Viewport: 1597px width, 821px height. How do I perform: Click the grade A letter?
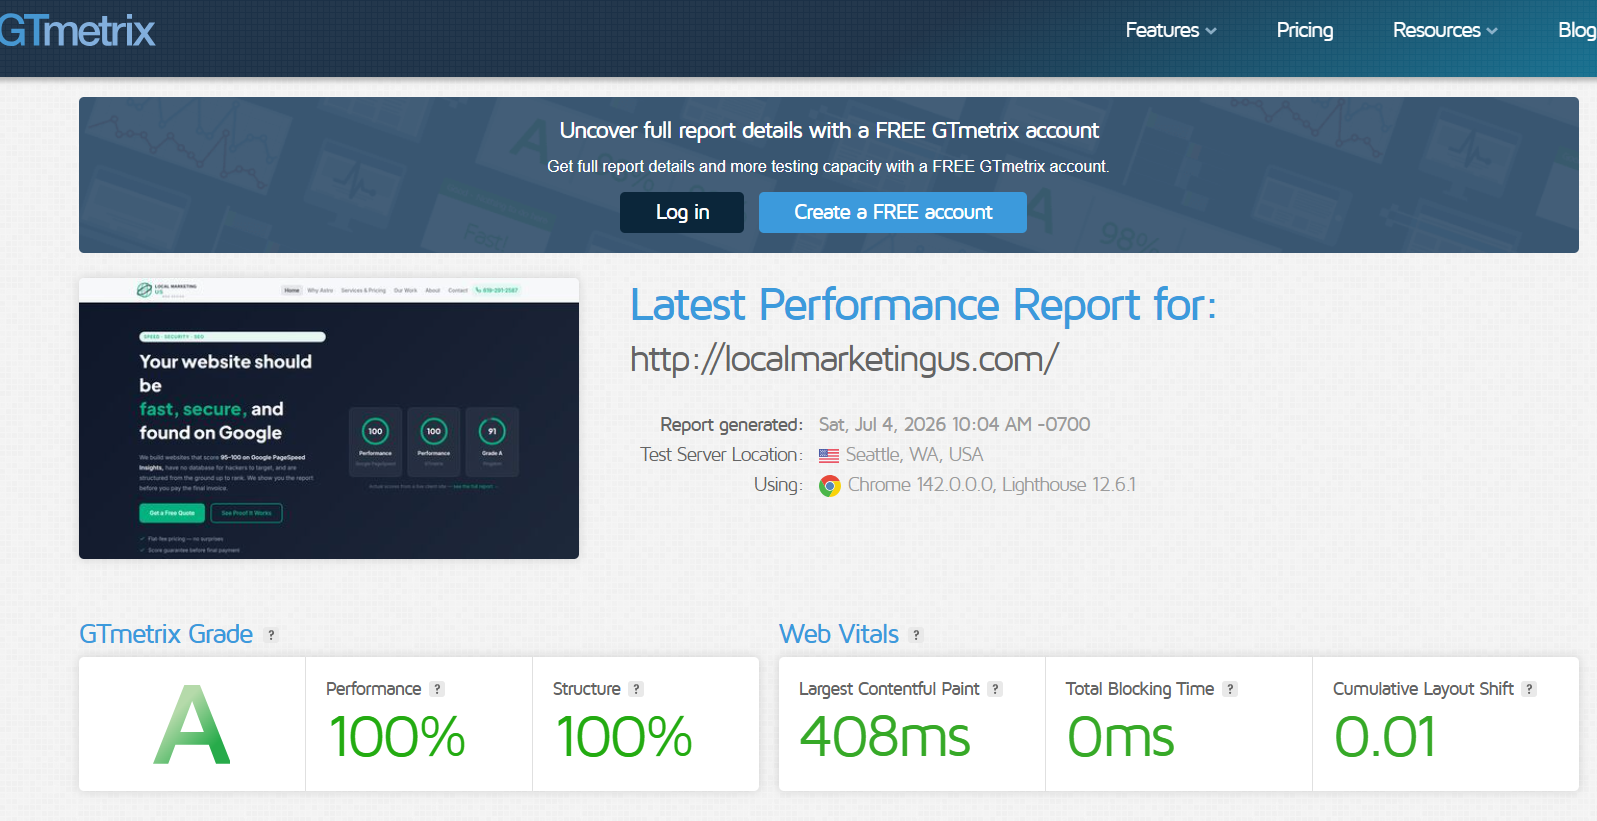(192, 725)
